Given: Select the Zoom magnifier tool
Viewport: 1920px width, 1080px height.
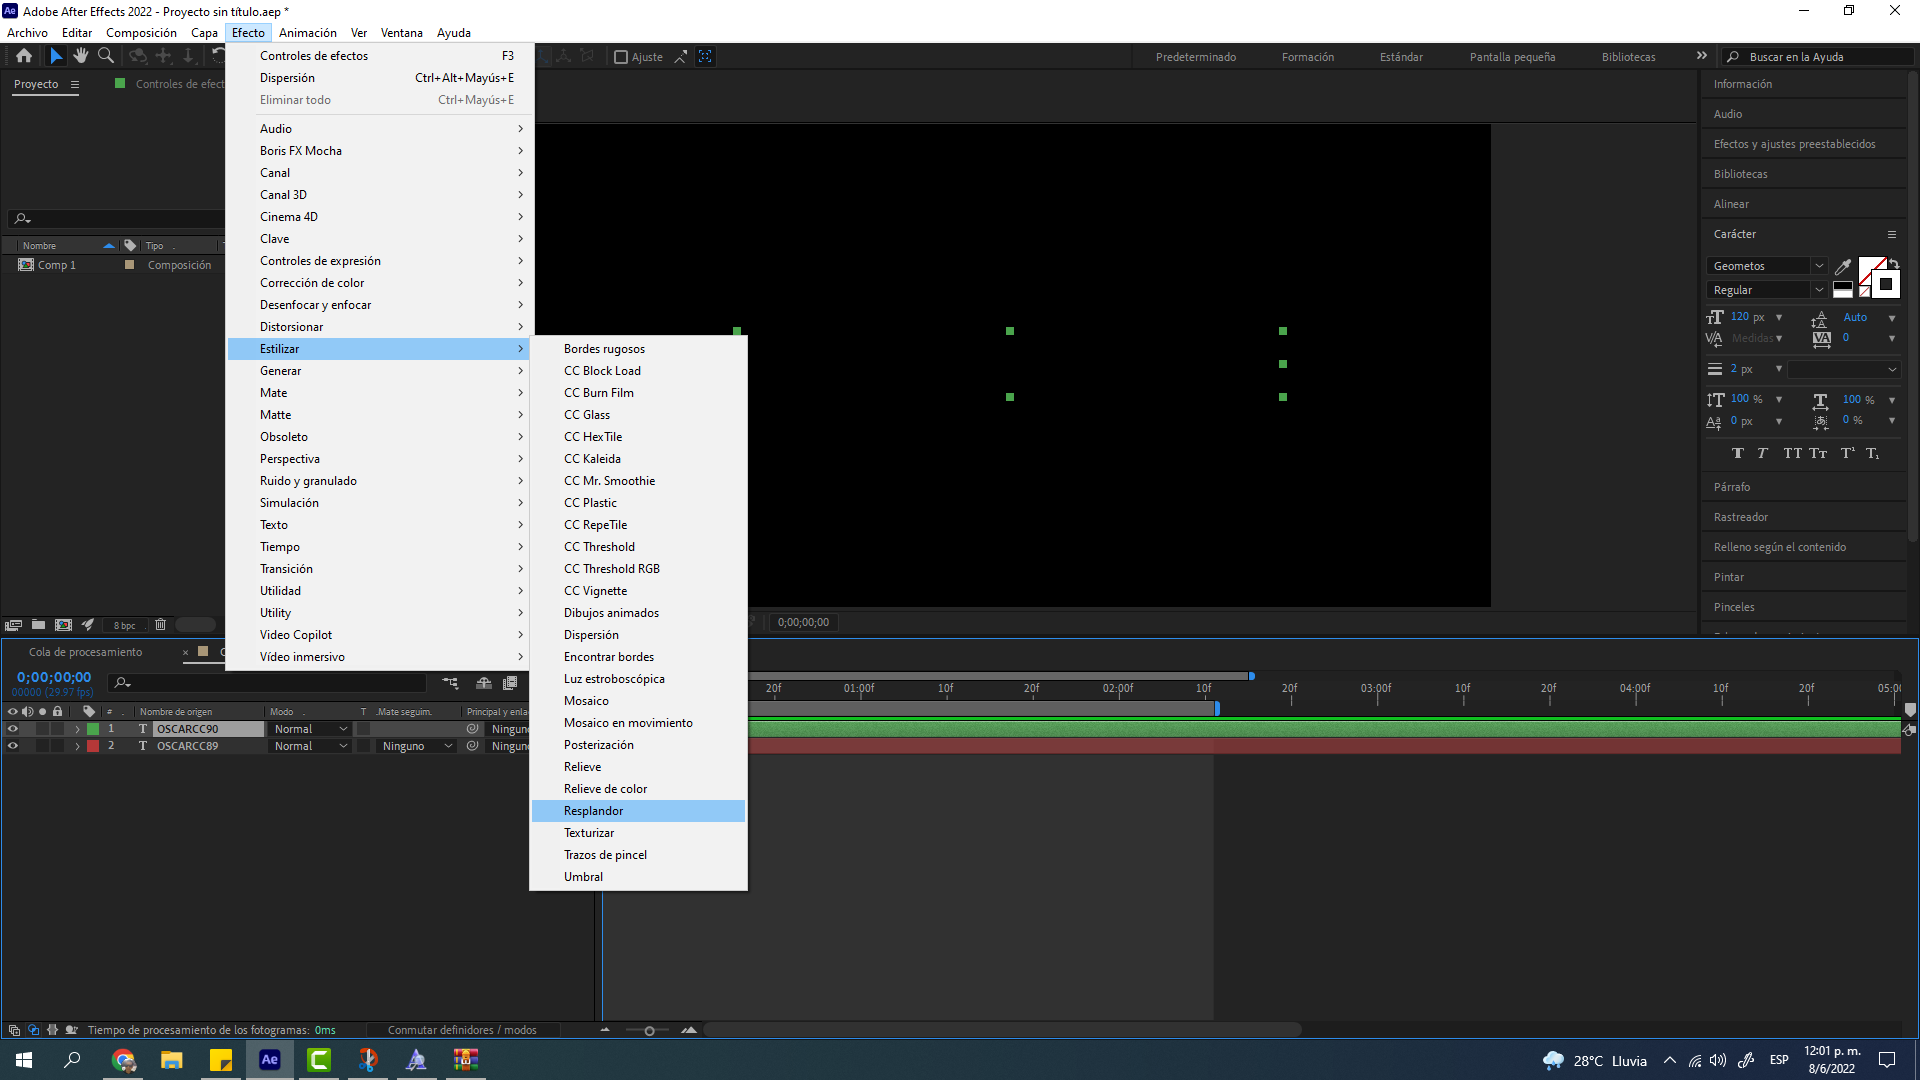Looking at the screenshot, I should point(106,56).
